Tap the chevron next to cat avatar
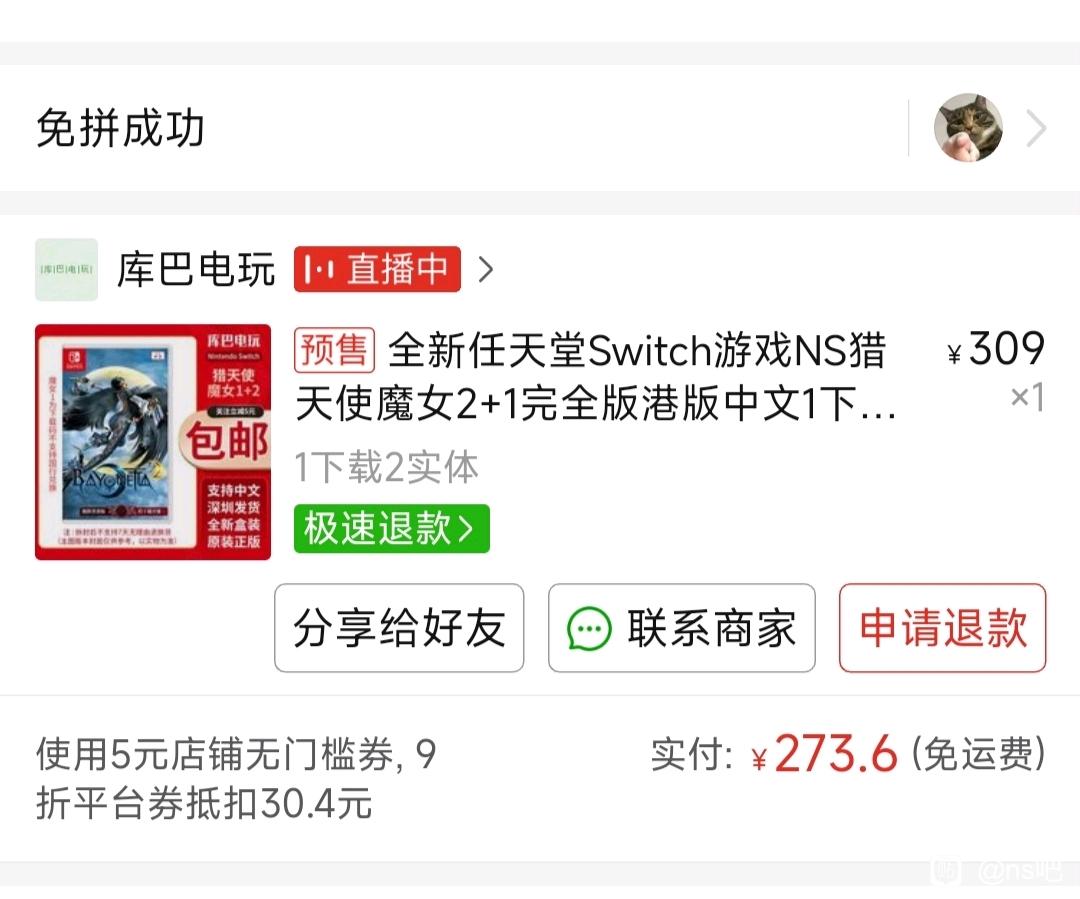1080x899 pixels. pos(1036,128)
